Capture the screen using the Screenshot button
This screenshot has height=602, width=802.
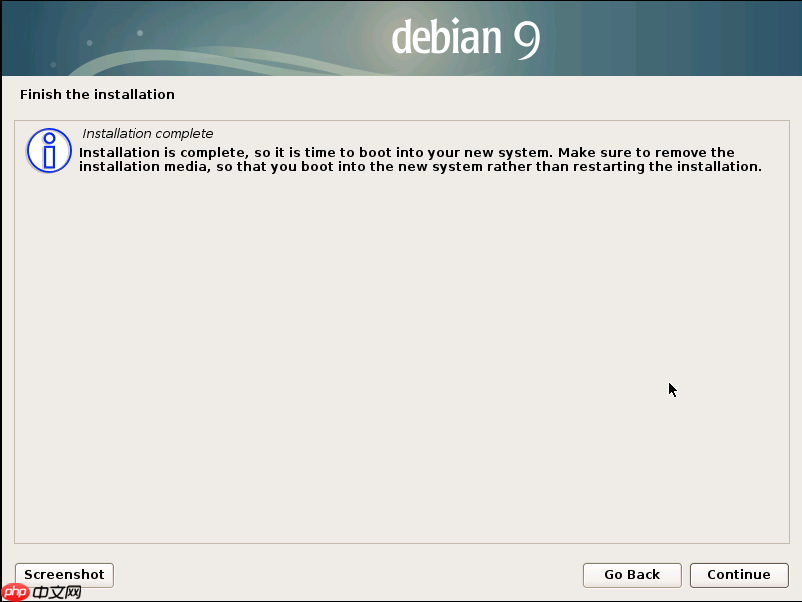click(63, 575)
